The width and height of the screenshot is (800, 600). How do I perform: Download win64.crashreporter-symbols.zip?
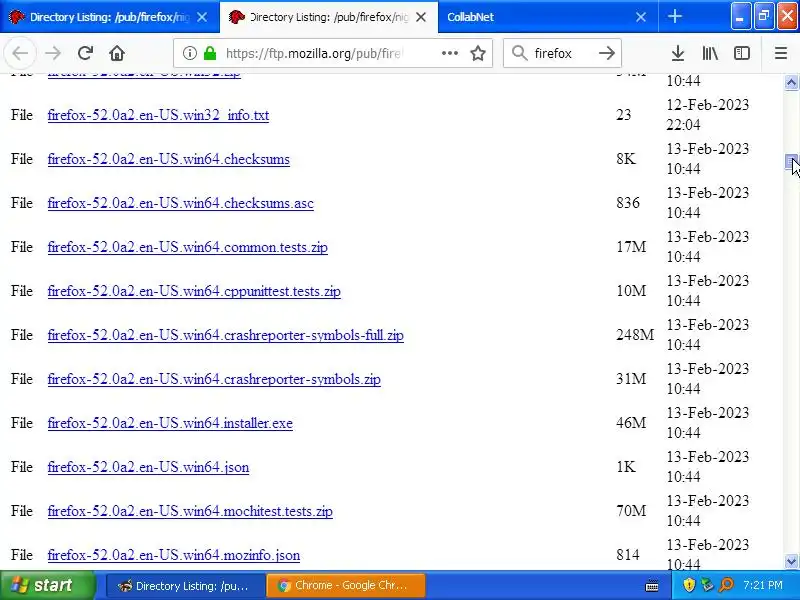214,379
